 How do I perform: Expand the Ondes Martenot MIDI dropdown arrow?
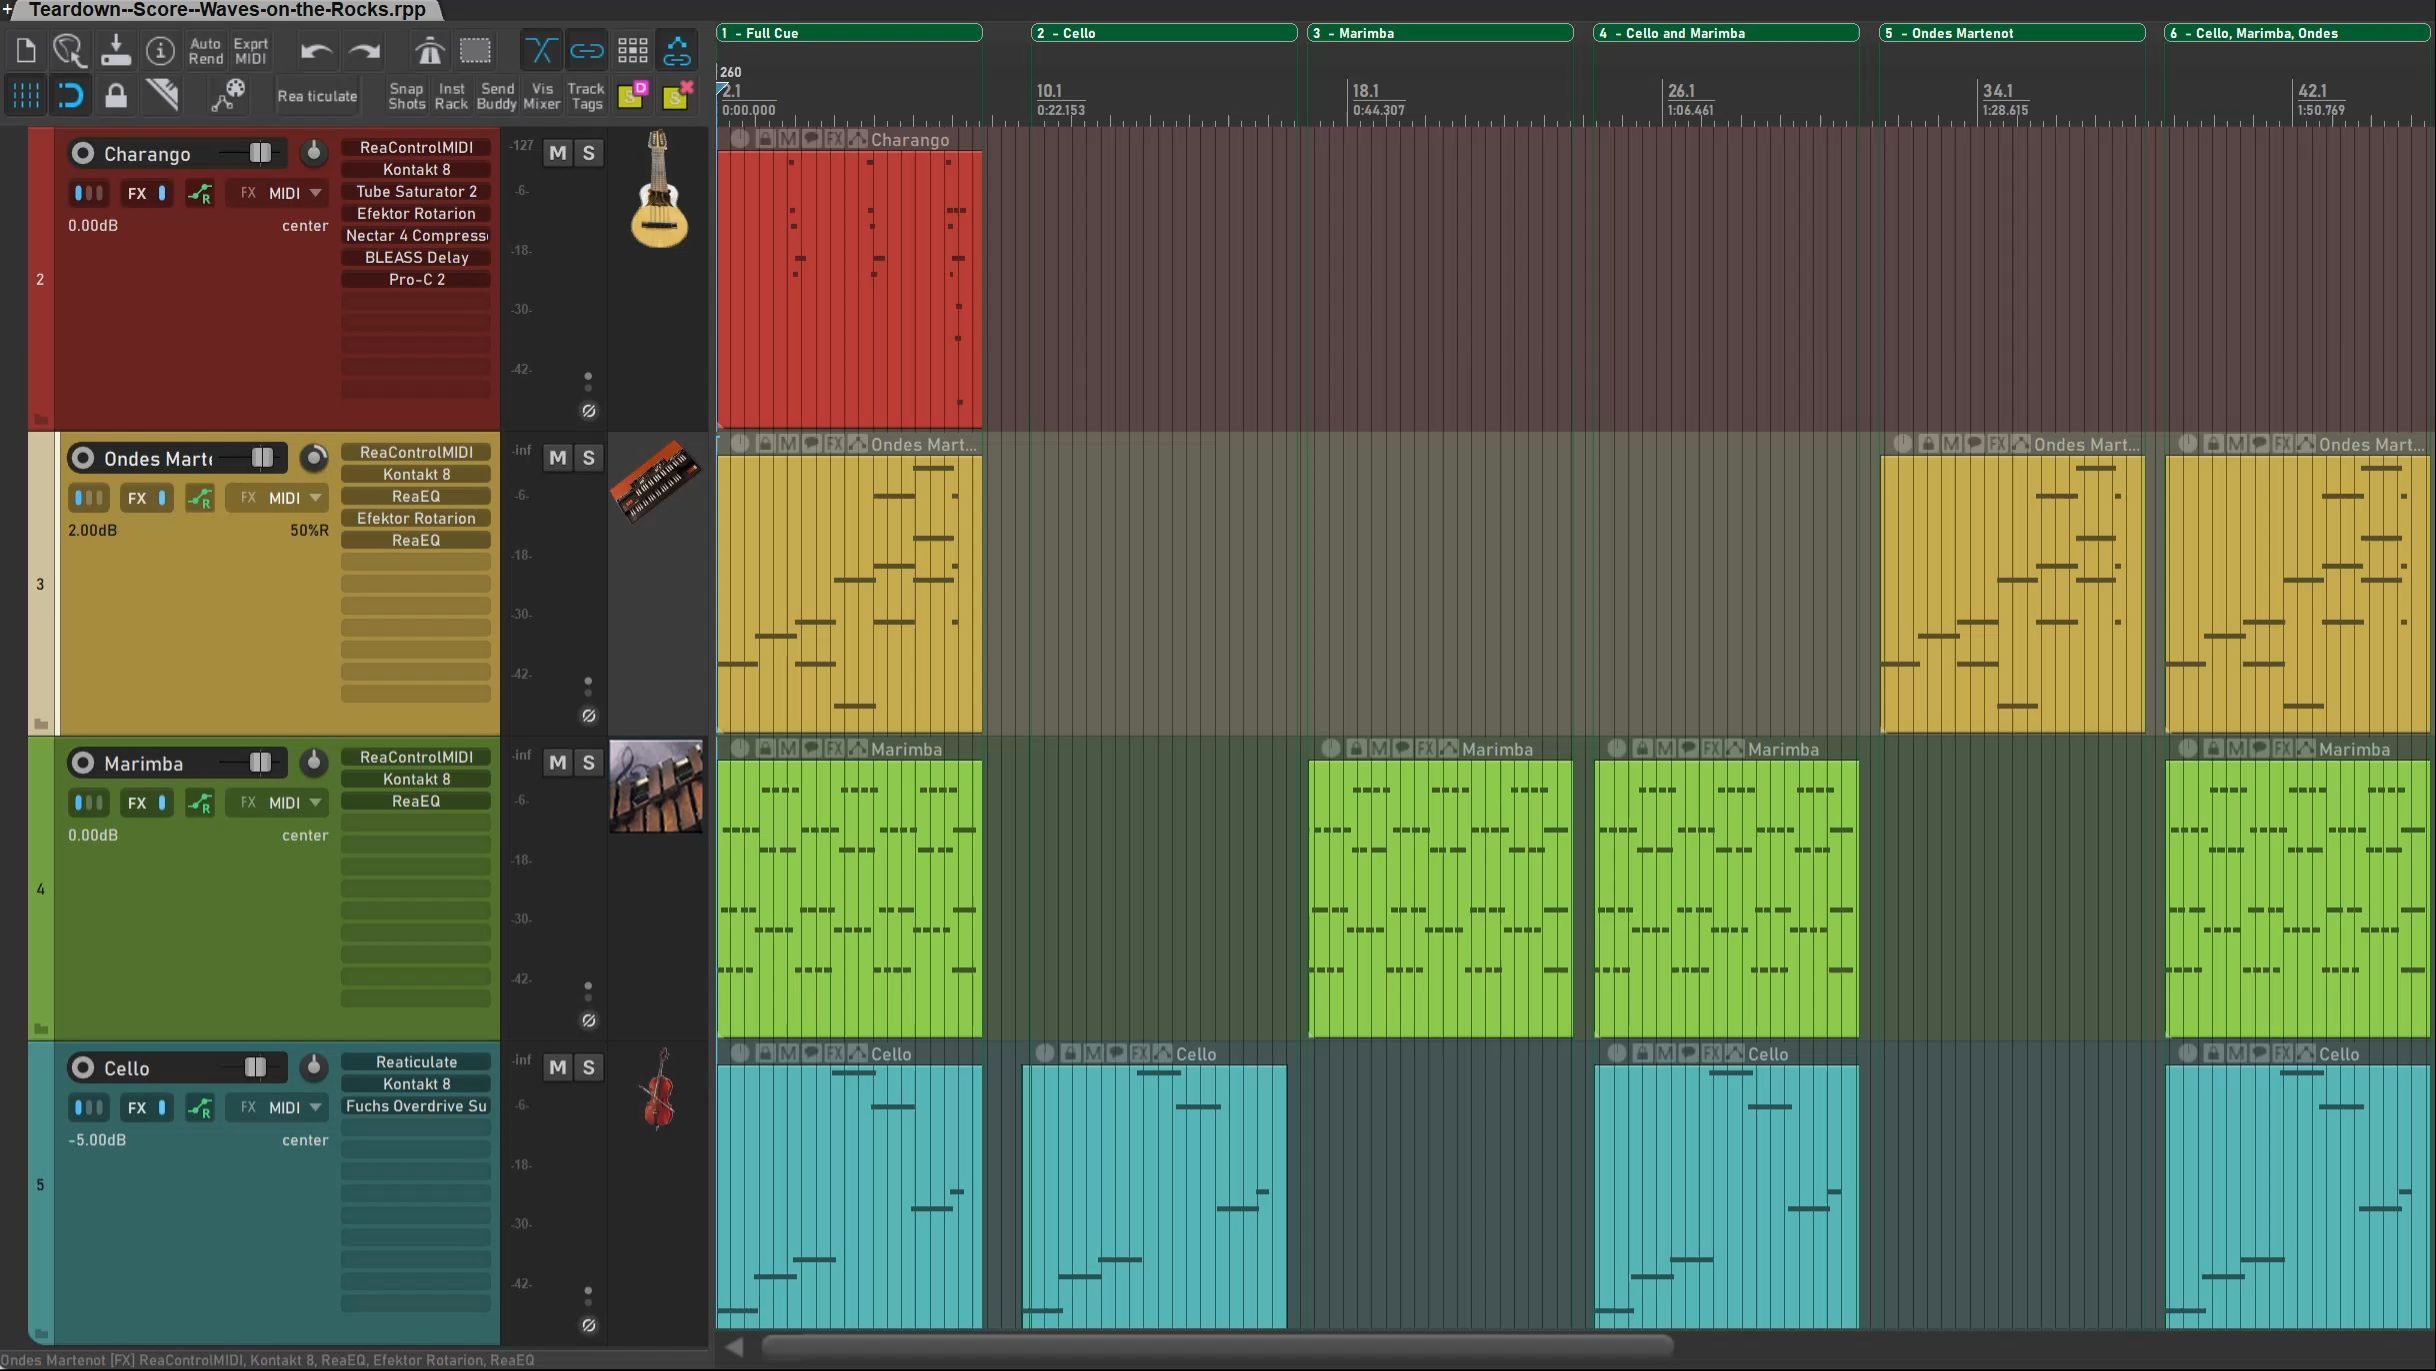(316, 498)
